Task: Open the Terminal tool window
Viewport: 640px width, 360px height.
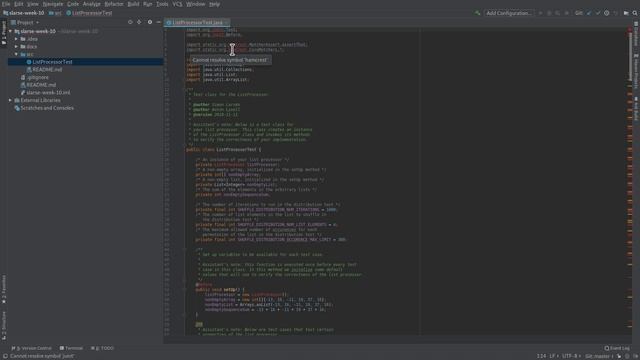Action: 71,348
